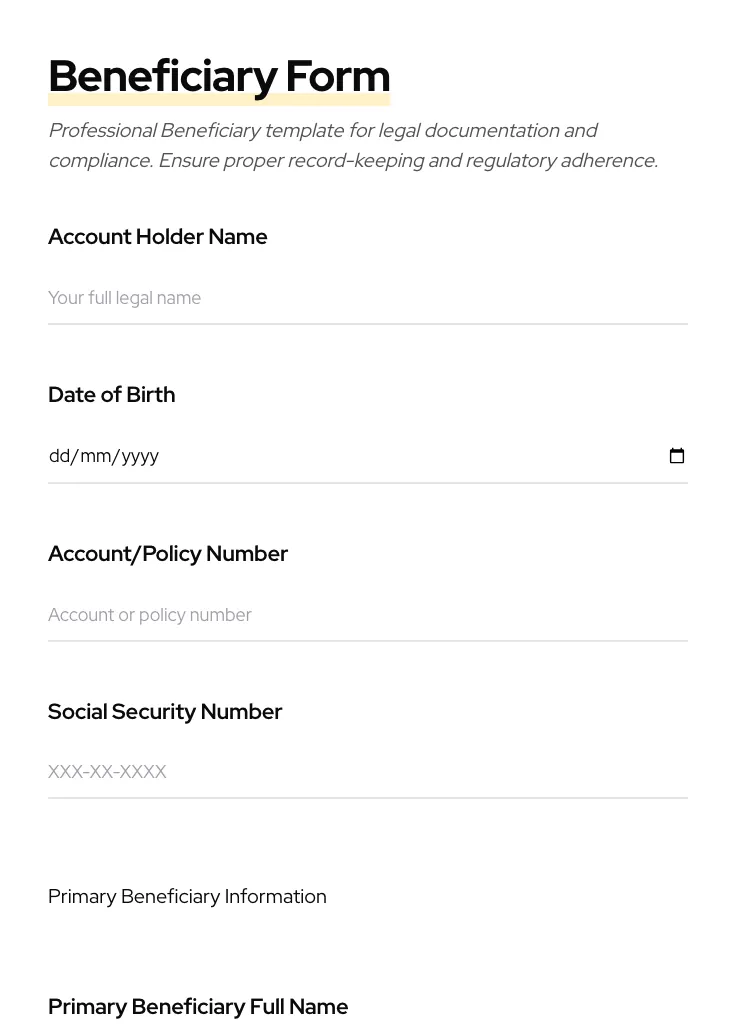The width and height of the screenshot is (736, 1024).
Task: Click Primary Beneficiary Information section heading
Action: (x=187, y=896)
